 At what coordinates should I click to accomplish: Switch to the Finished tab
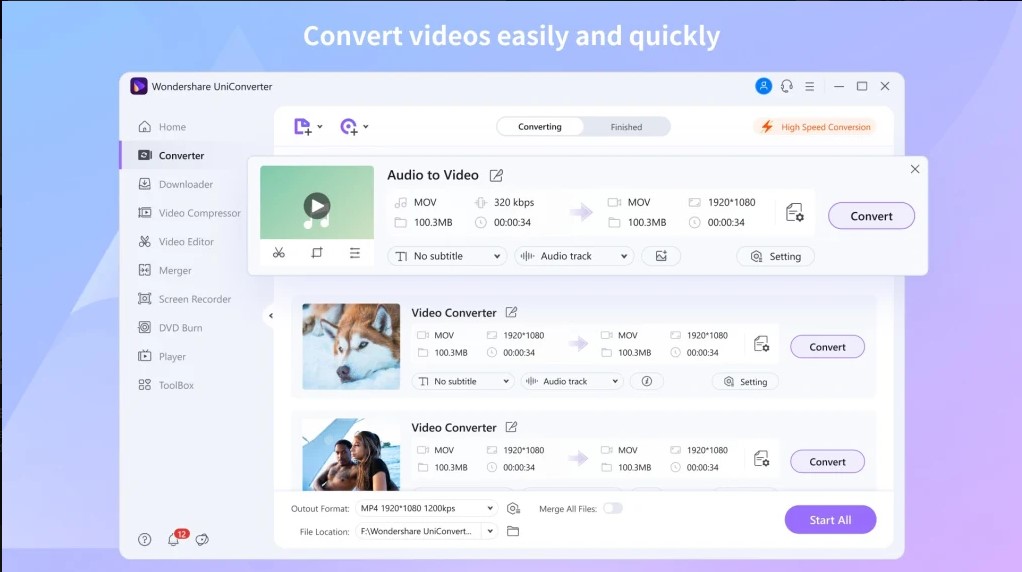[626, 126]
